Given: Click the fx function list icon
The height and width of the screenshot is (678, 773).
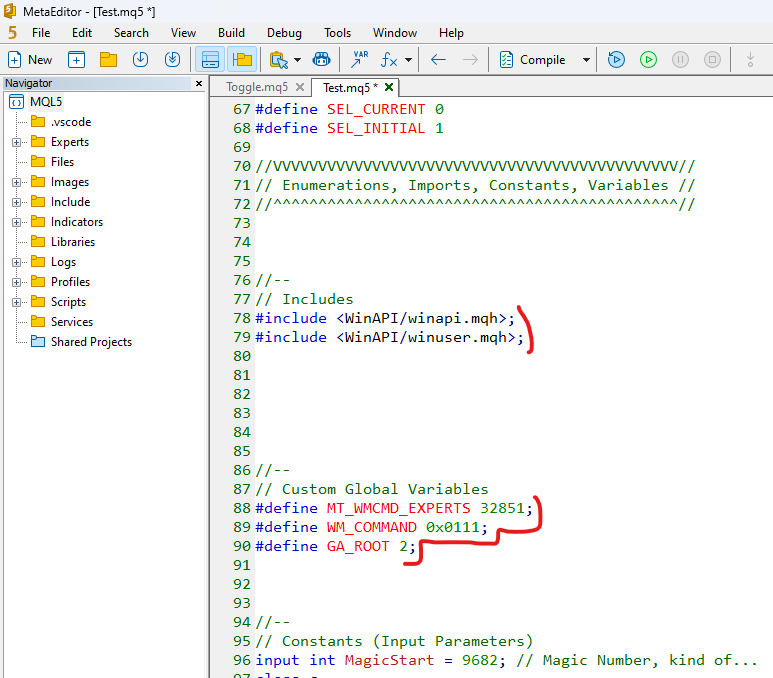Looking at the screenshot, I should pyautogui.click(x=389, y=60).
